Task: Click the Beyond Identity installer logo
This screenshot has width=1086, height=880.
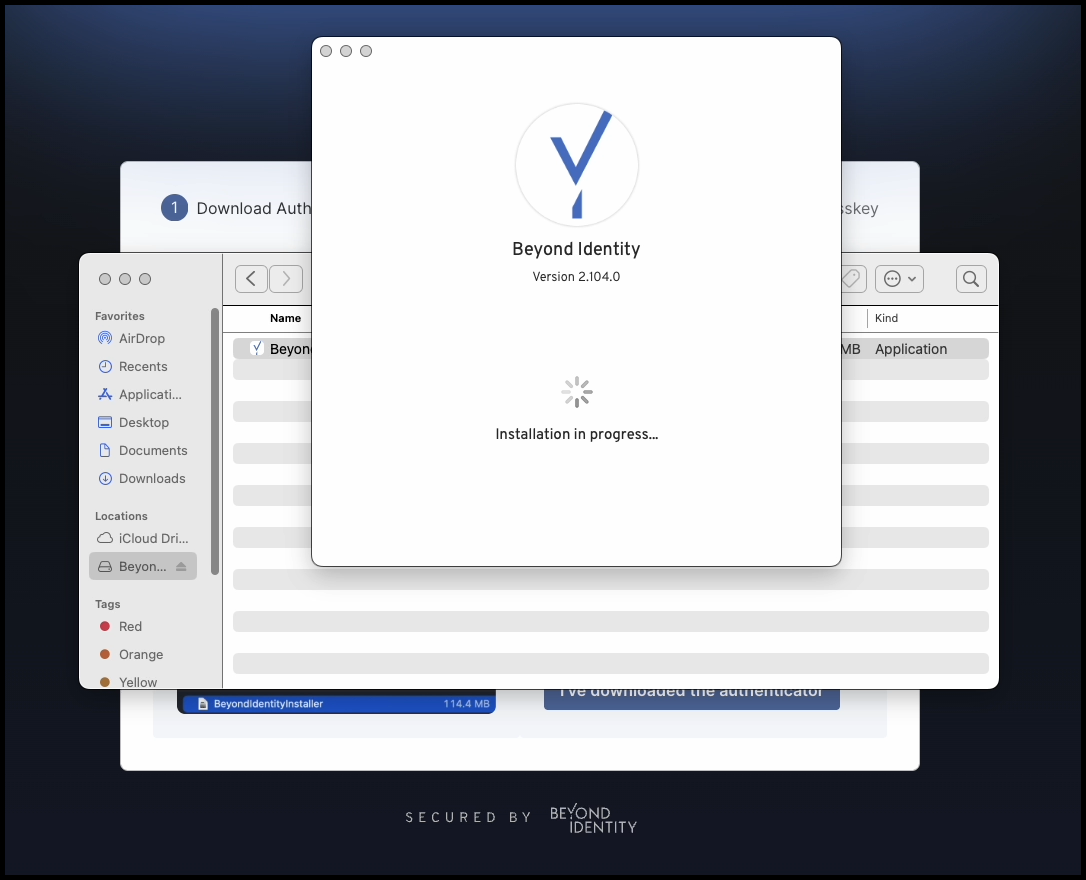Action: 577,165
